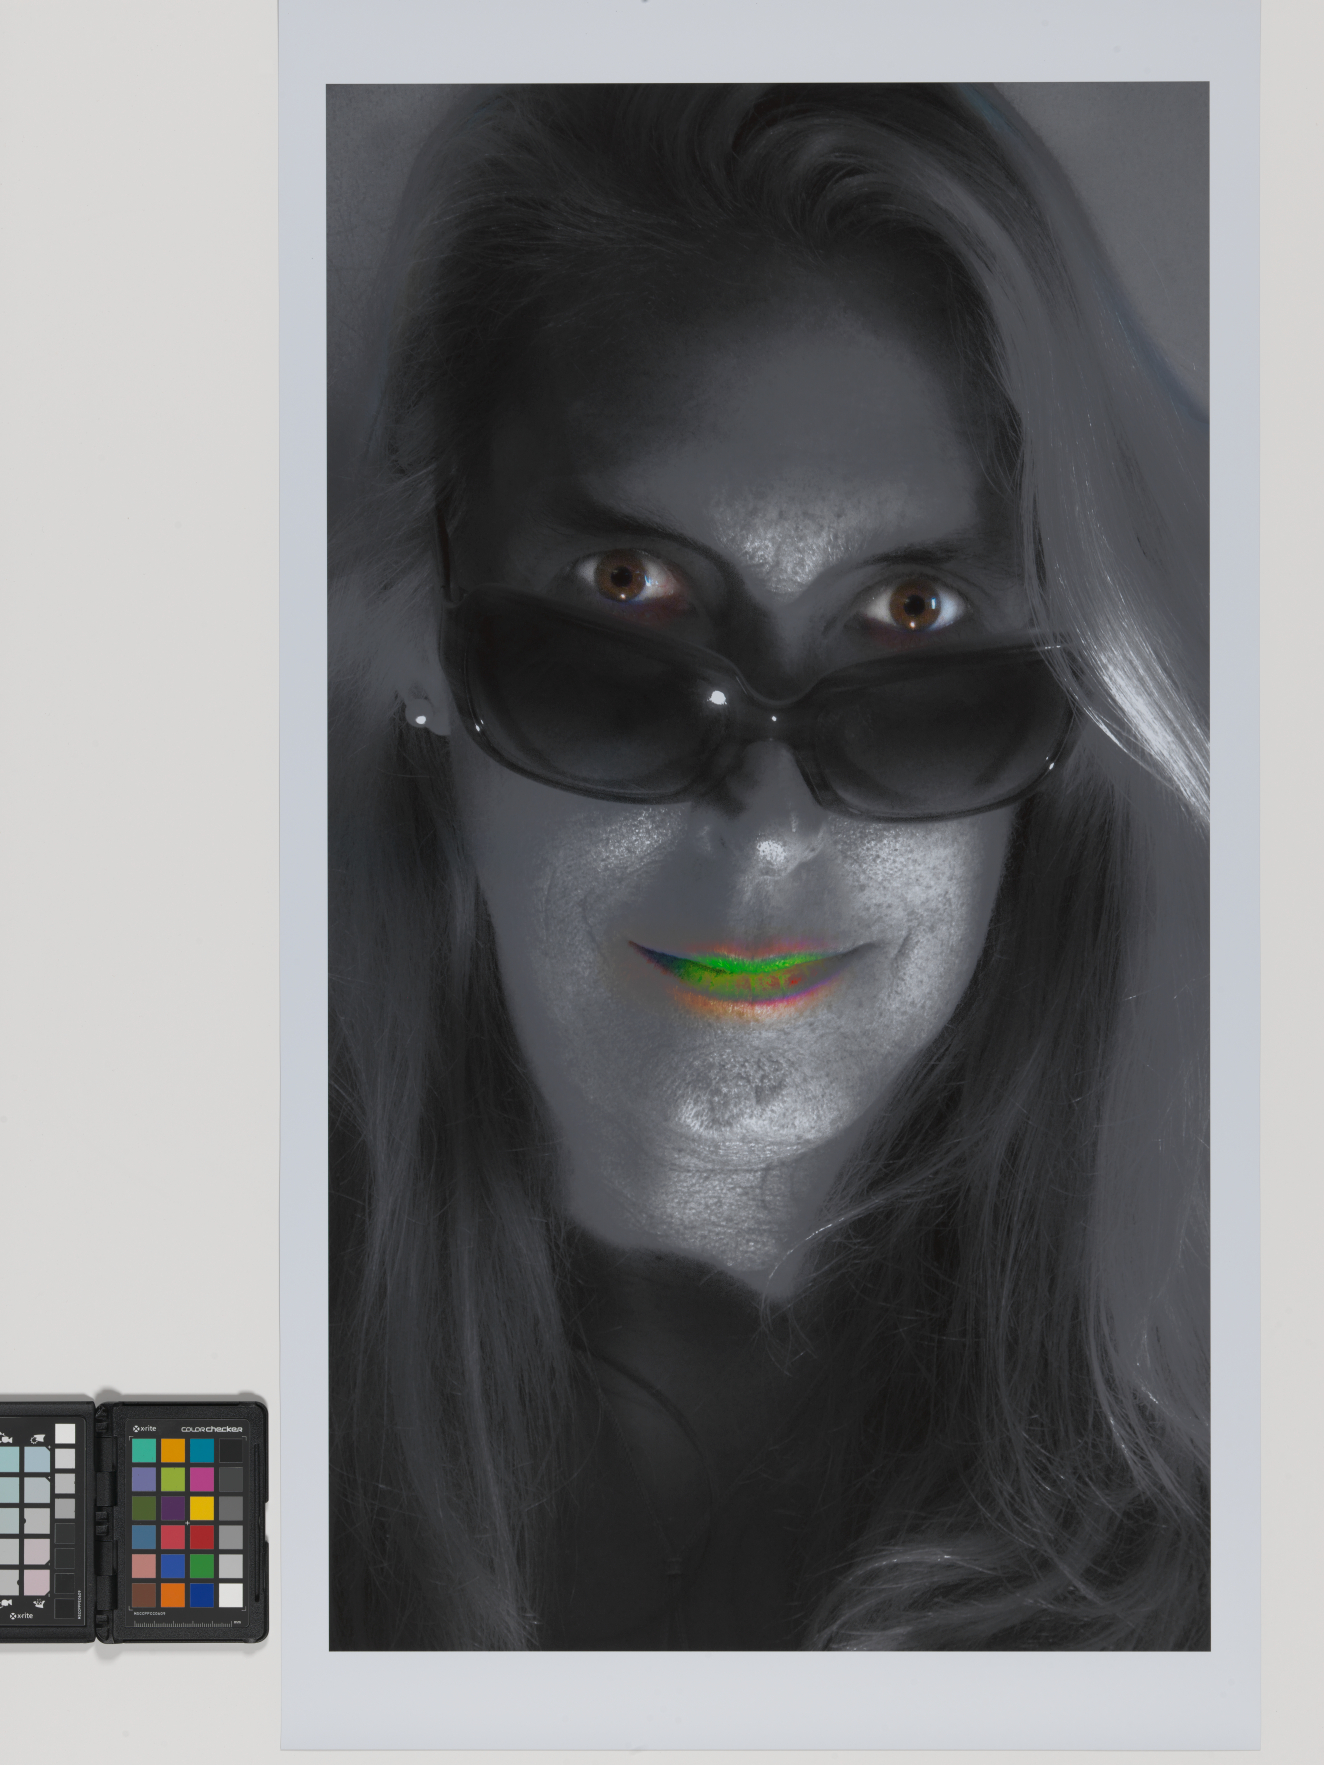Pick the brown patch on the ColorChecker
Screen dimensions: 1324x1765
(x=144, y=1594)
